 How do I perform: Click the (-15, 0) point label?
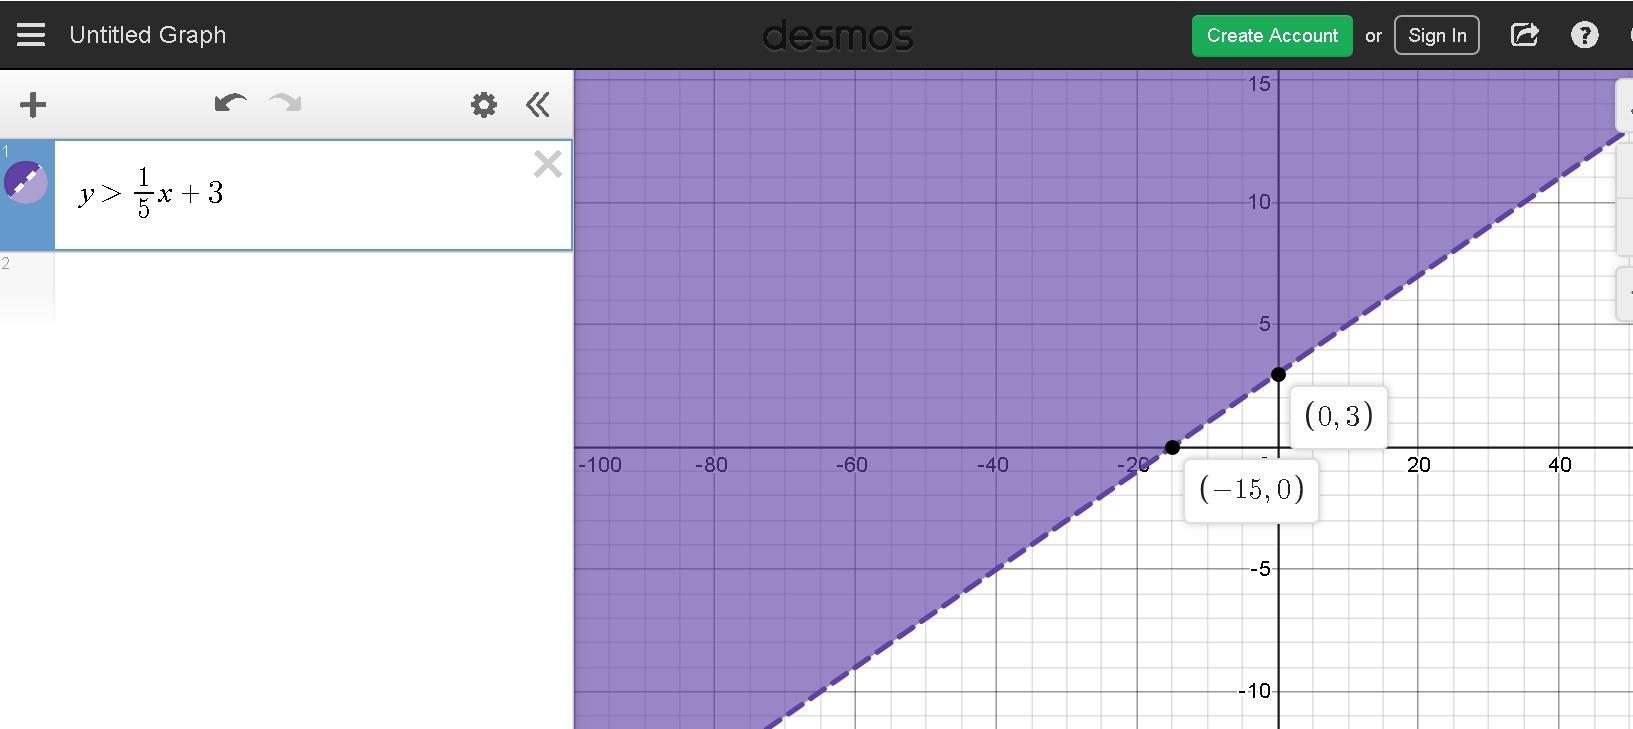[1251, 490]
